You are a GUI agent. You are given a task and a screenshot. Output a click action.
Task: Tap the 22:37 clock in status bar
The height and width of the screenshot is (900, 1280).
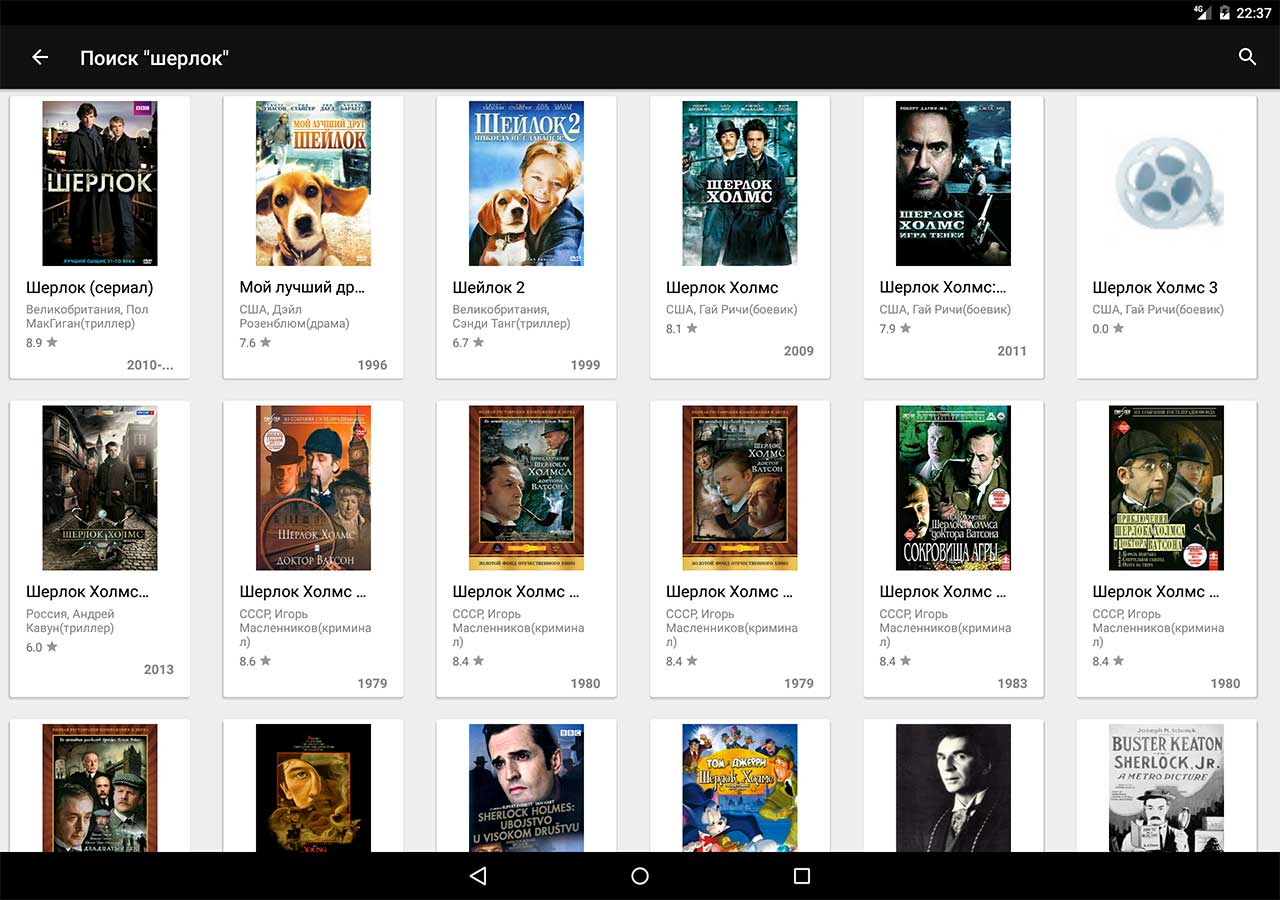1254,13
